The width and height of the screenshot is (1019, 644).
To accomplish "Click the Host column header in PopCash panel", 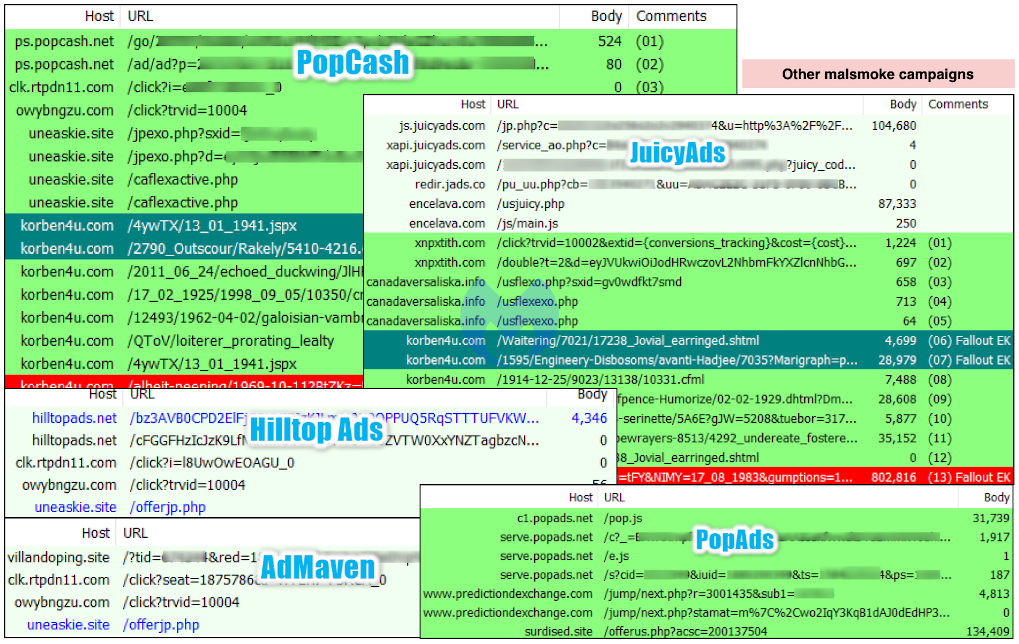I will (x=99, y=16).
